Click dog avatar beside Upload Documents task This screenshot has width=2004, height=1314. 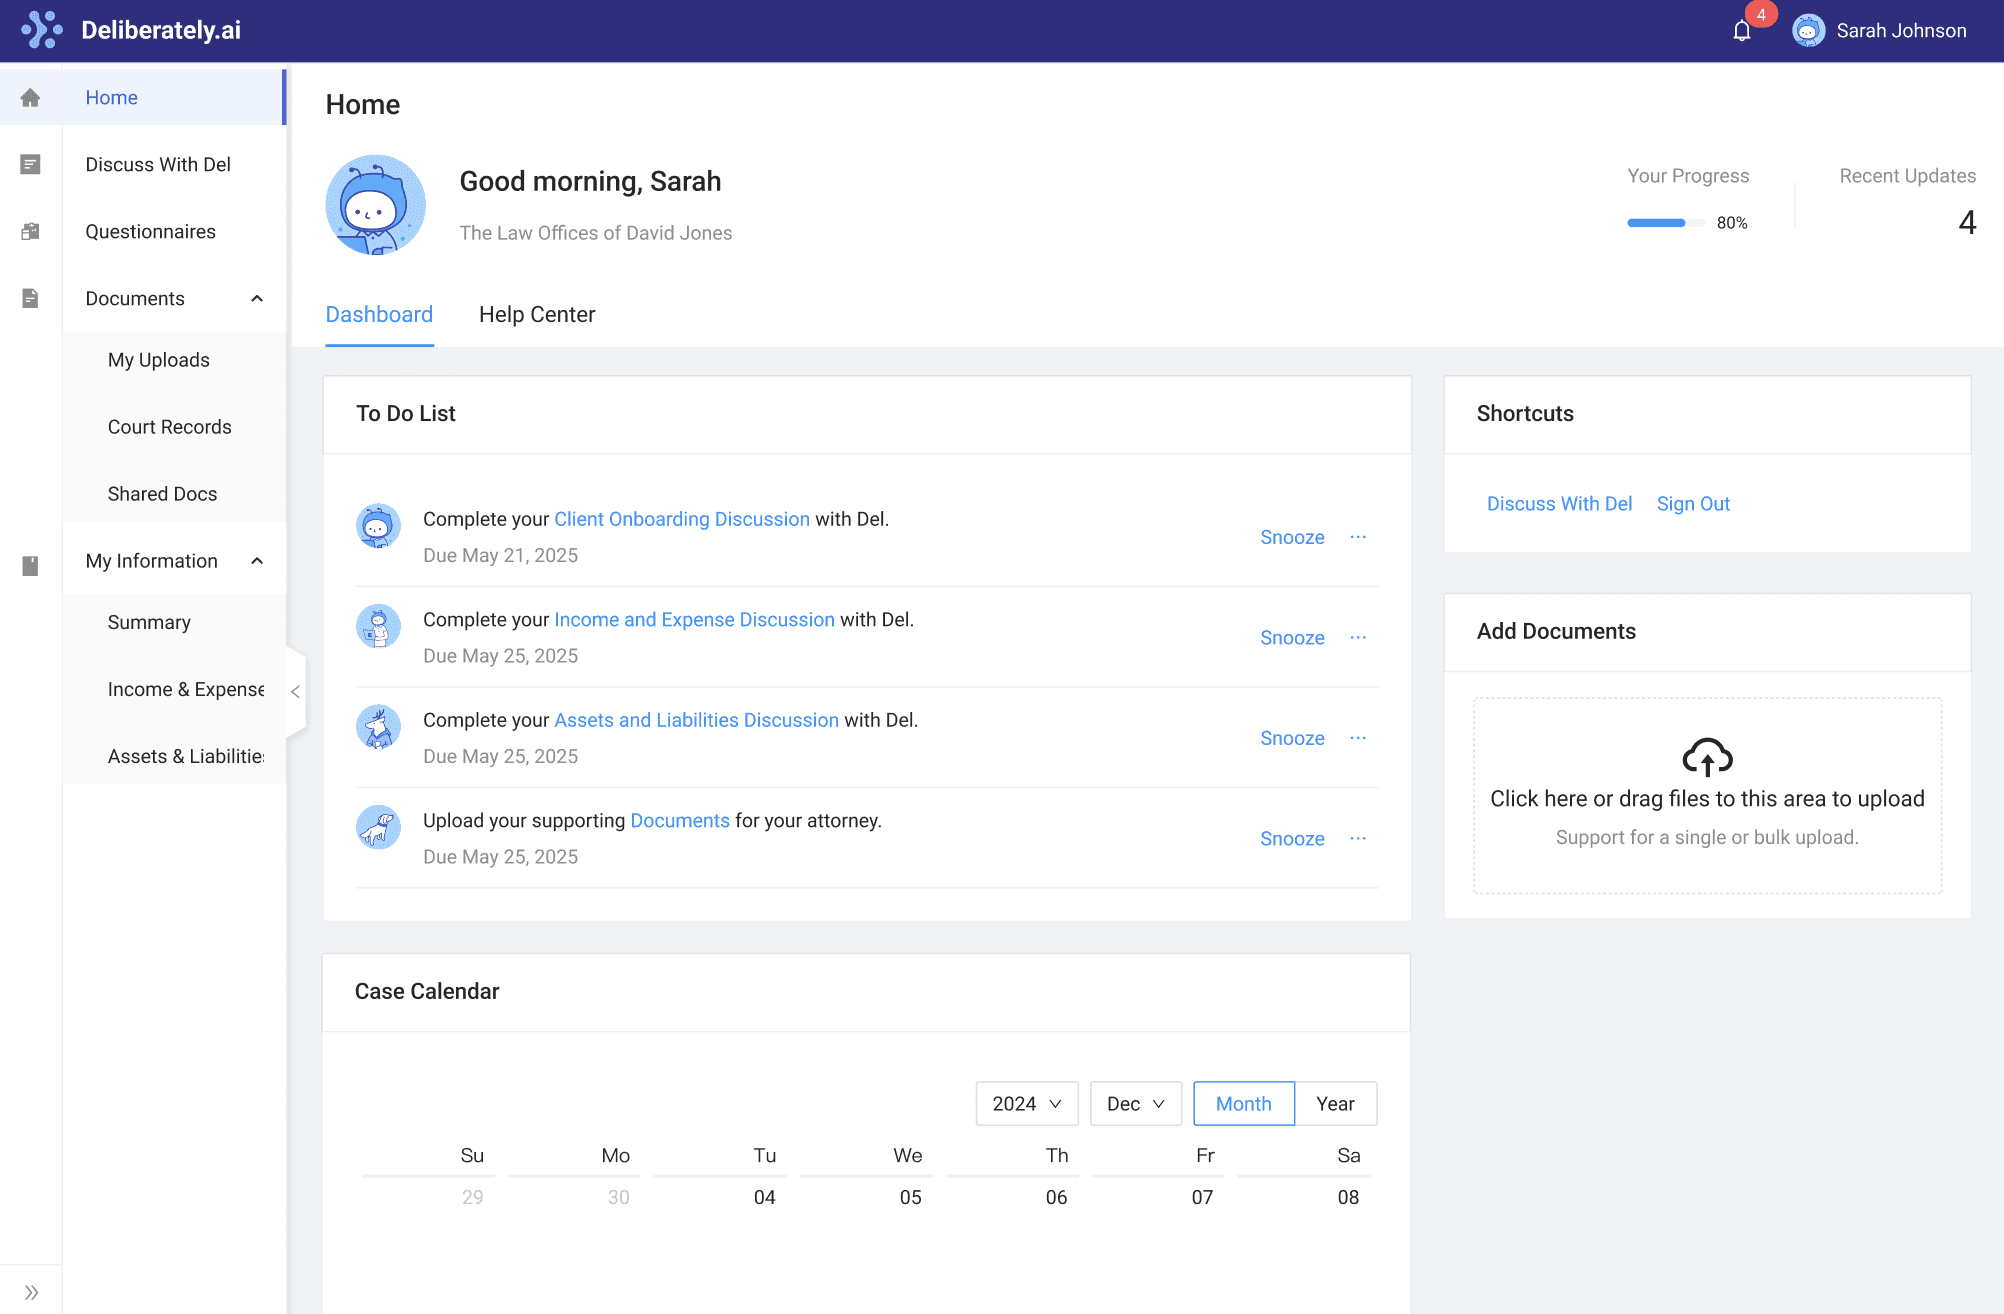(x=378, y=827)
